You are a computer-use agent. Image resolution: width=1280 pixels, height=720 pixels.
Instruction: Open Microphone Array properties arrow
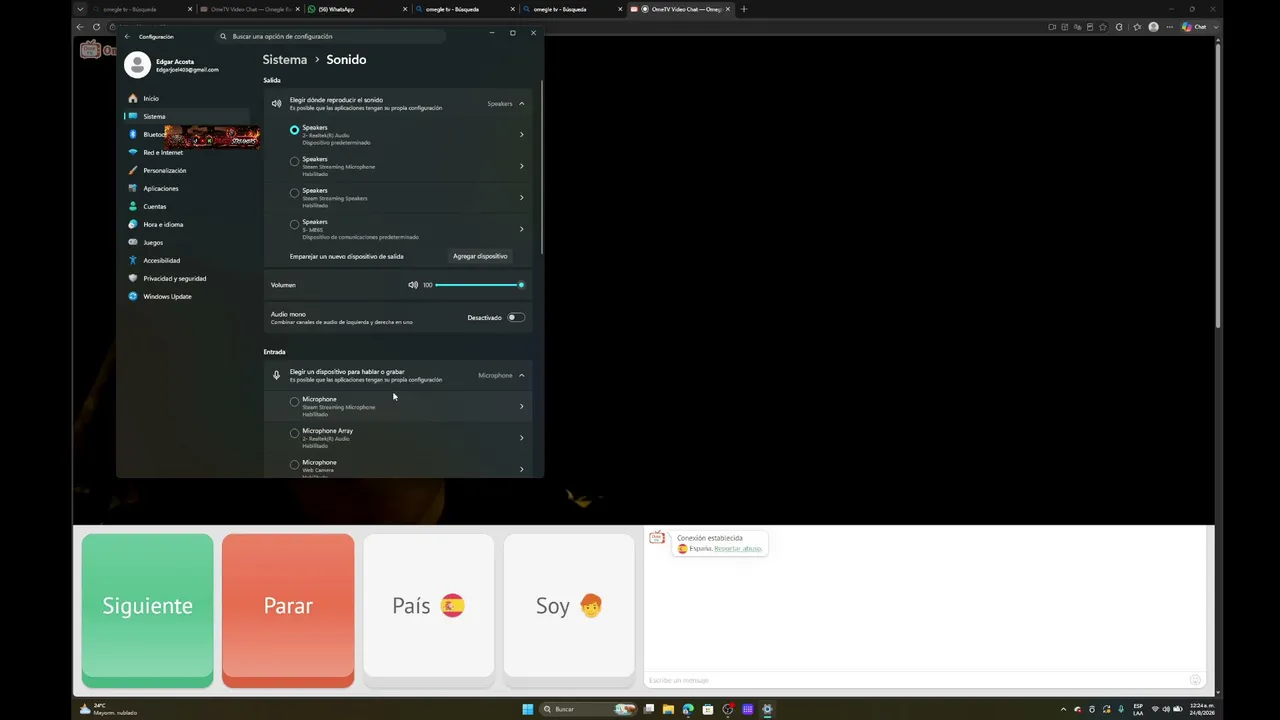pyautogui.click(x=521, y=438)
